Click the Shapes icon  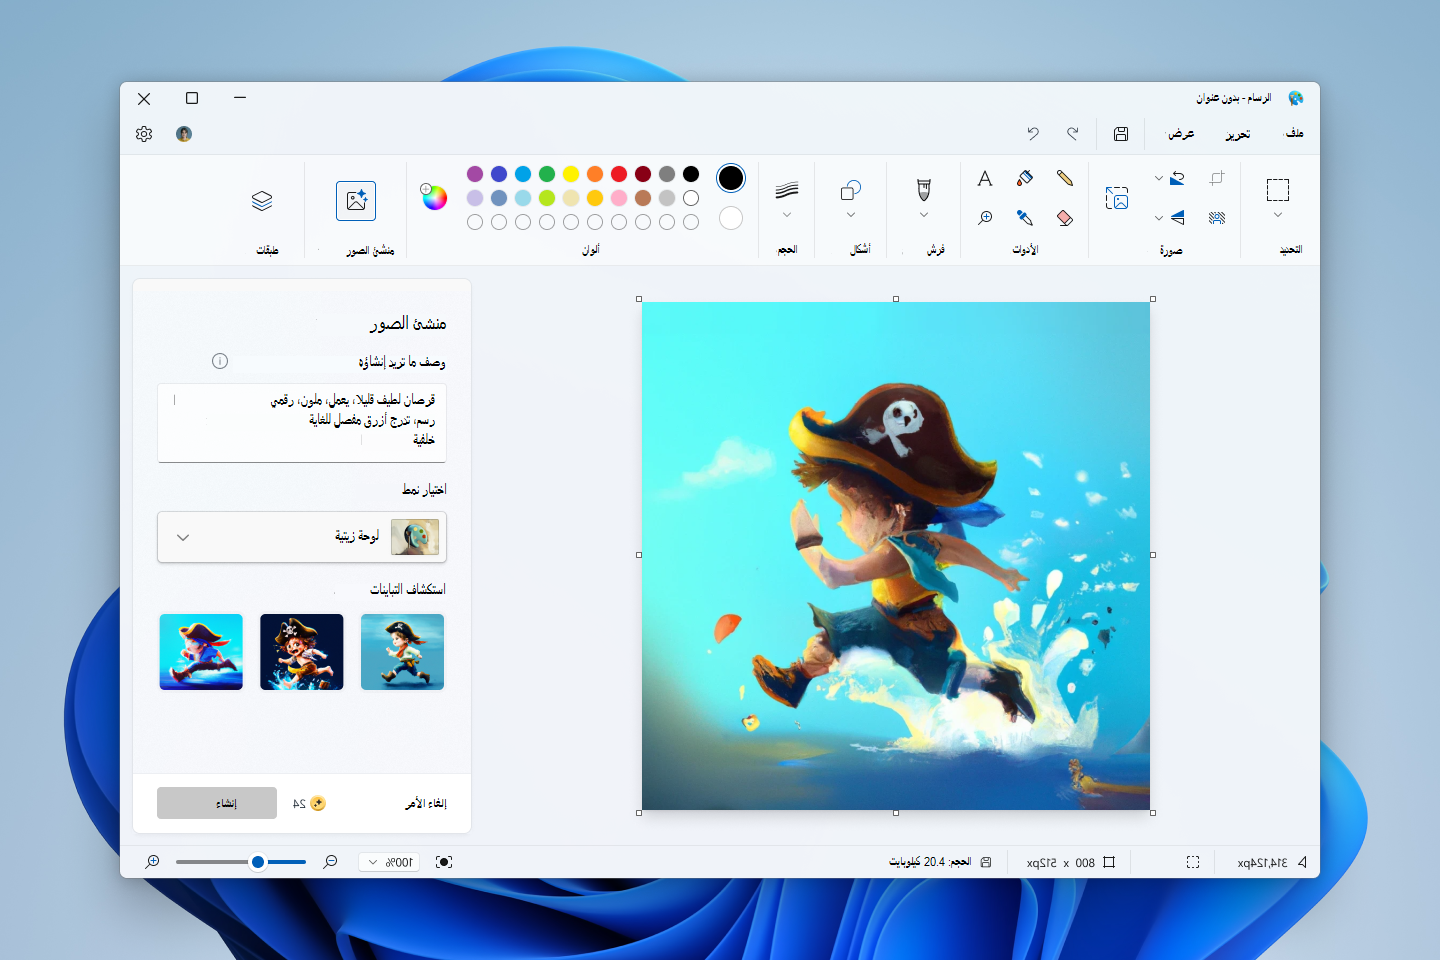tap(851, 190)
